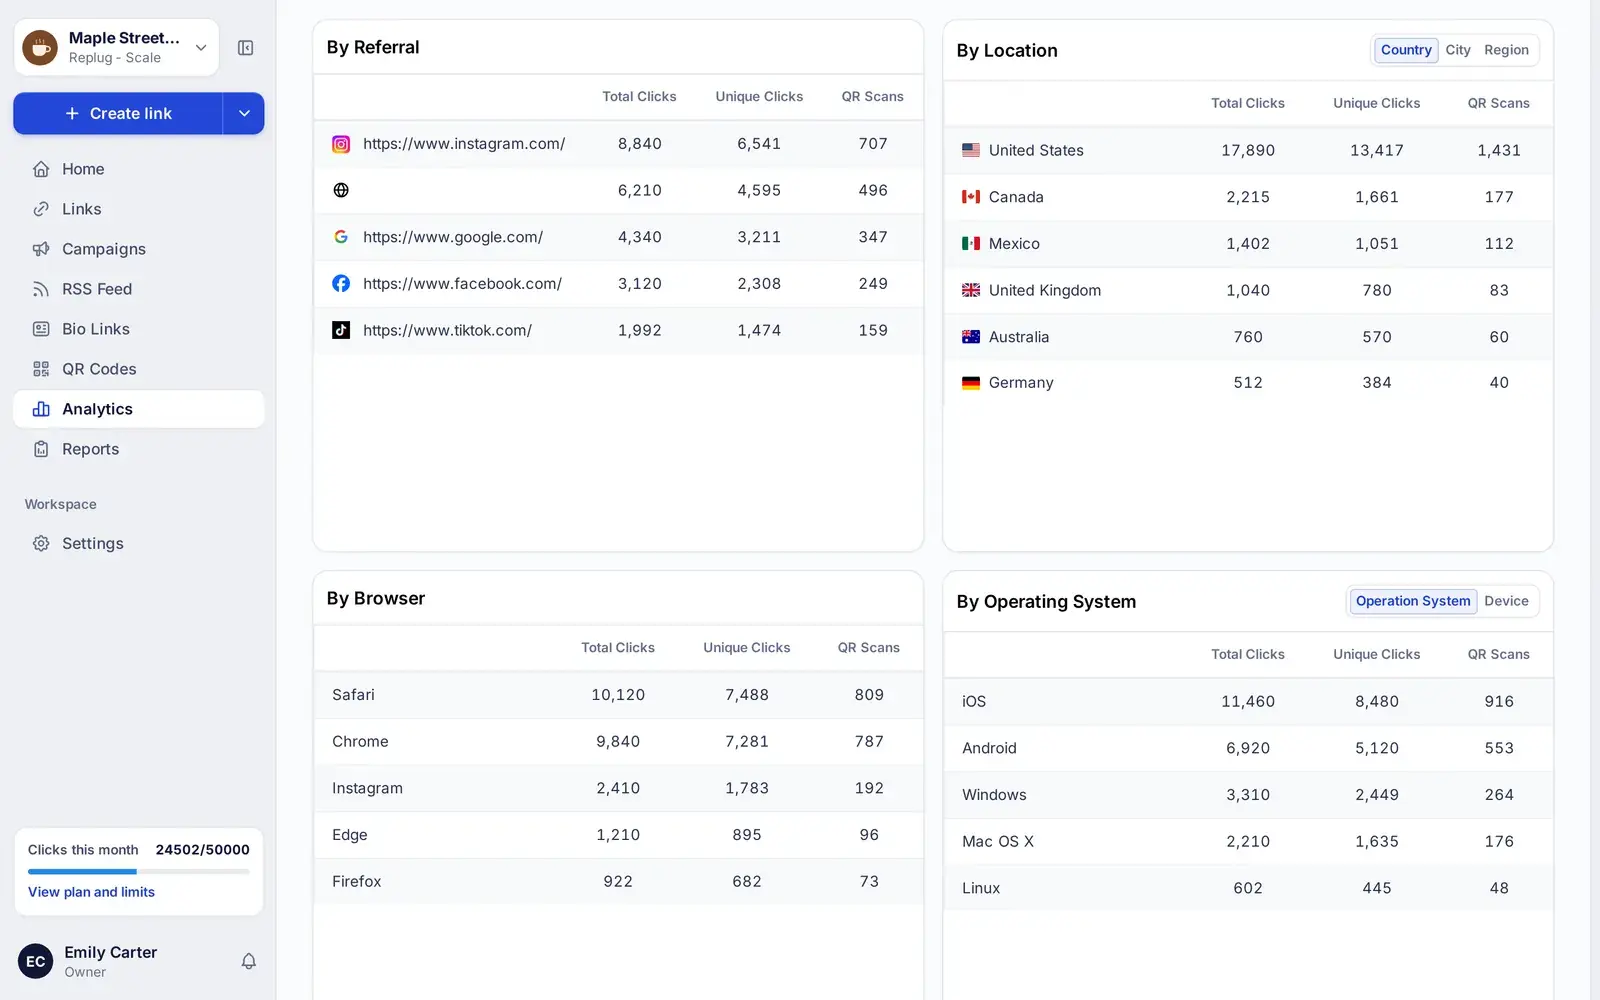Open Bio Links in sidebar
1600x1000 pixels.
pos(139,329)
